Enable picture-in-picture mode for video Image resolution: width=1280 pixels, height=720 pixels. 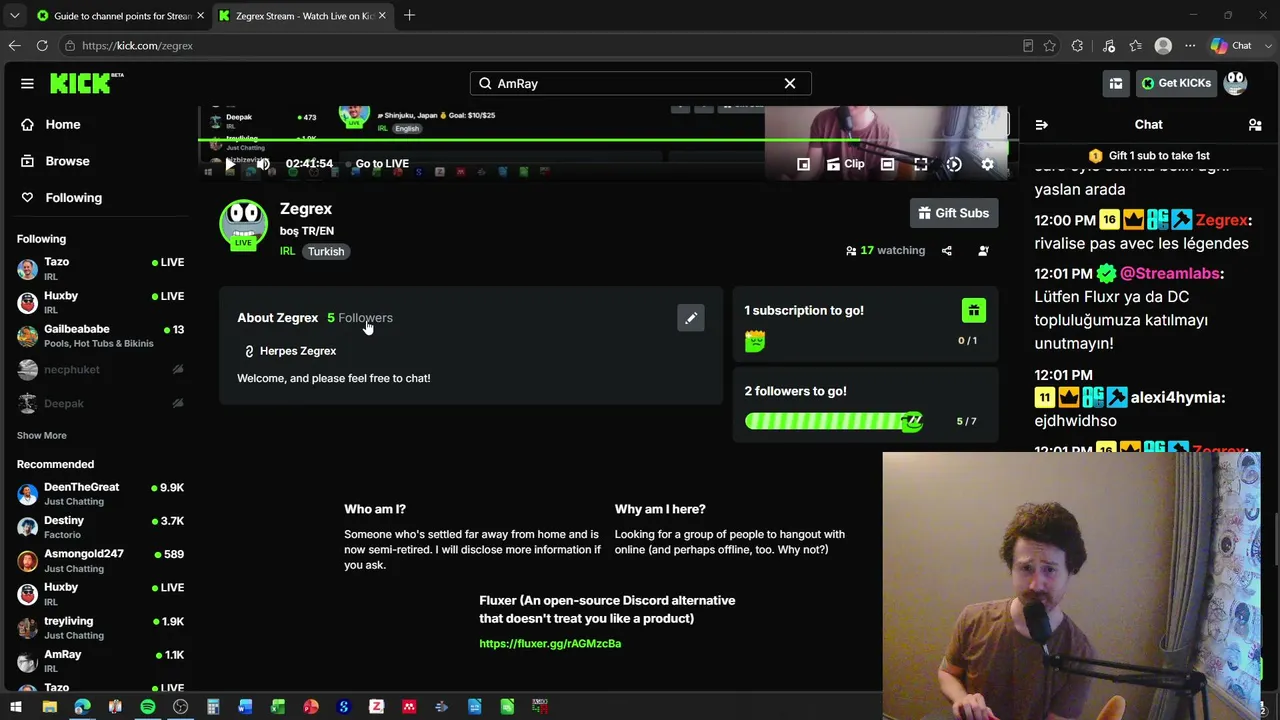click(x=803, y=164)
